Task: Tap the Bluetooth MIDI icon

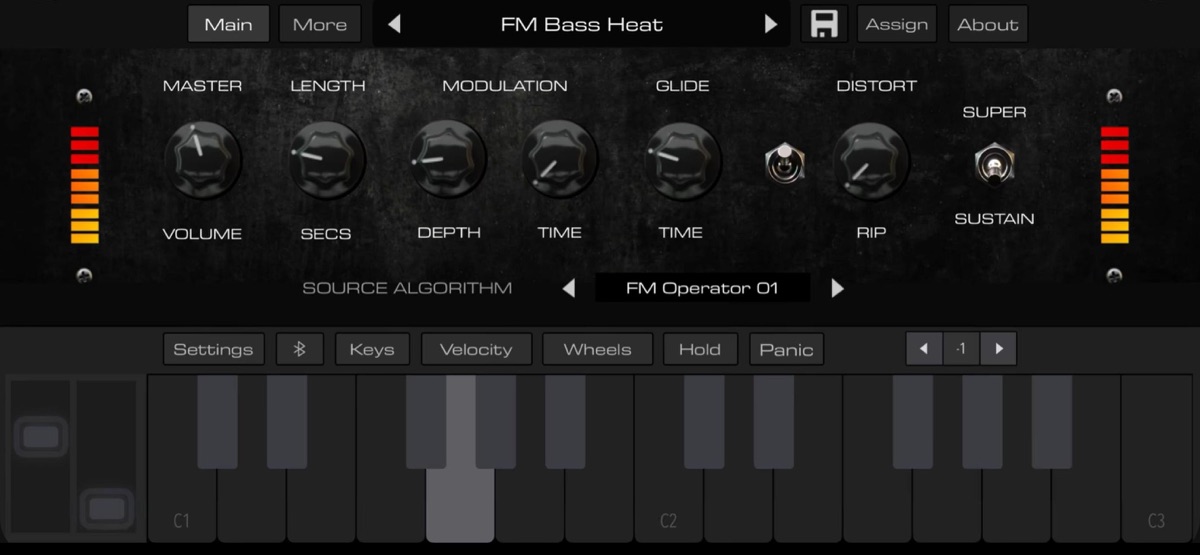Action: point(299,349)
